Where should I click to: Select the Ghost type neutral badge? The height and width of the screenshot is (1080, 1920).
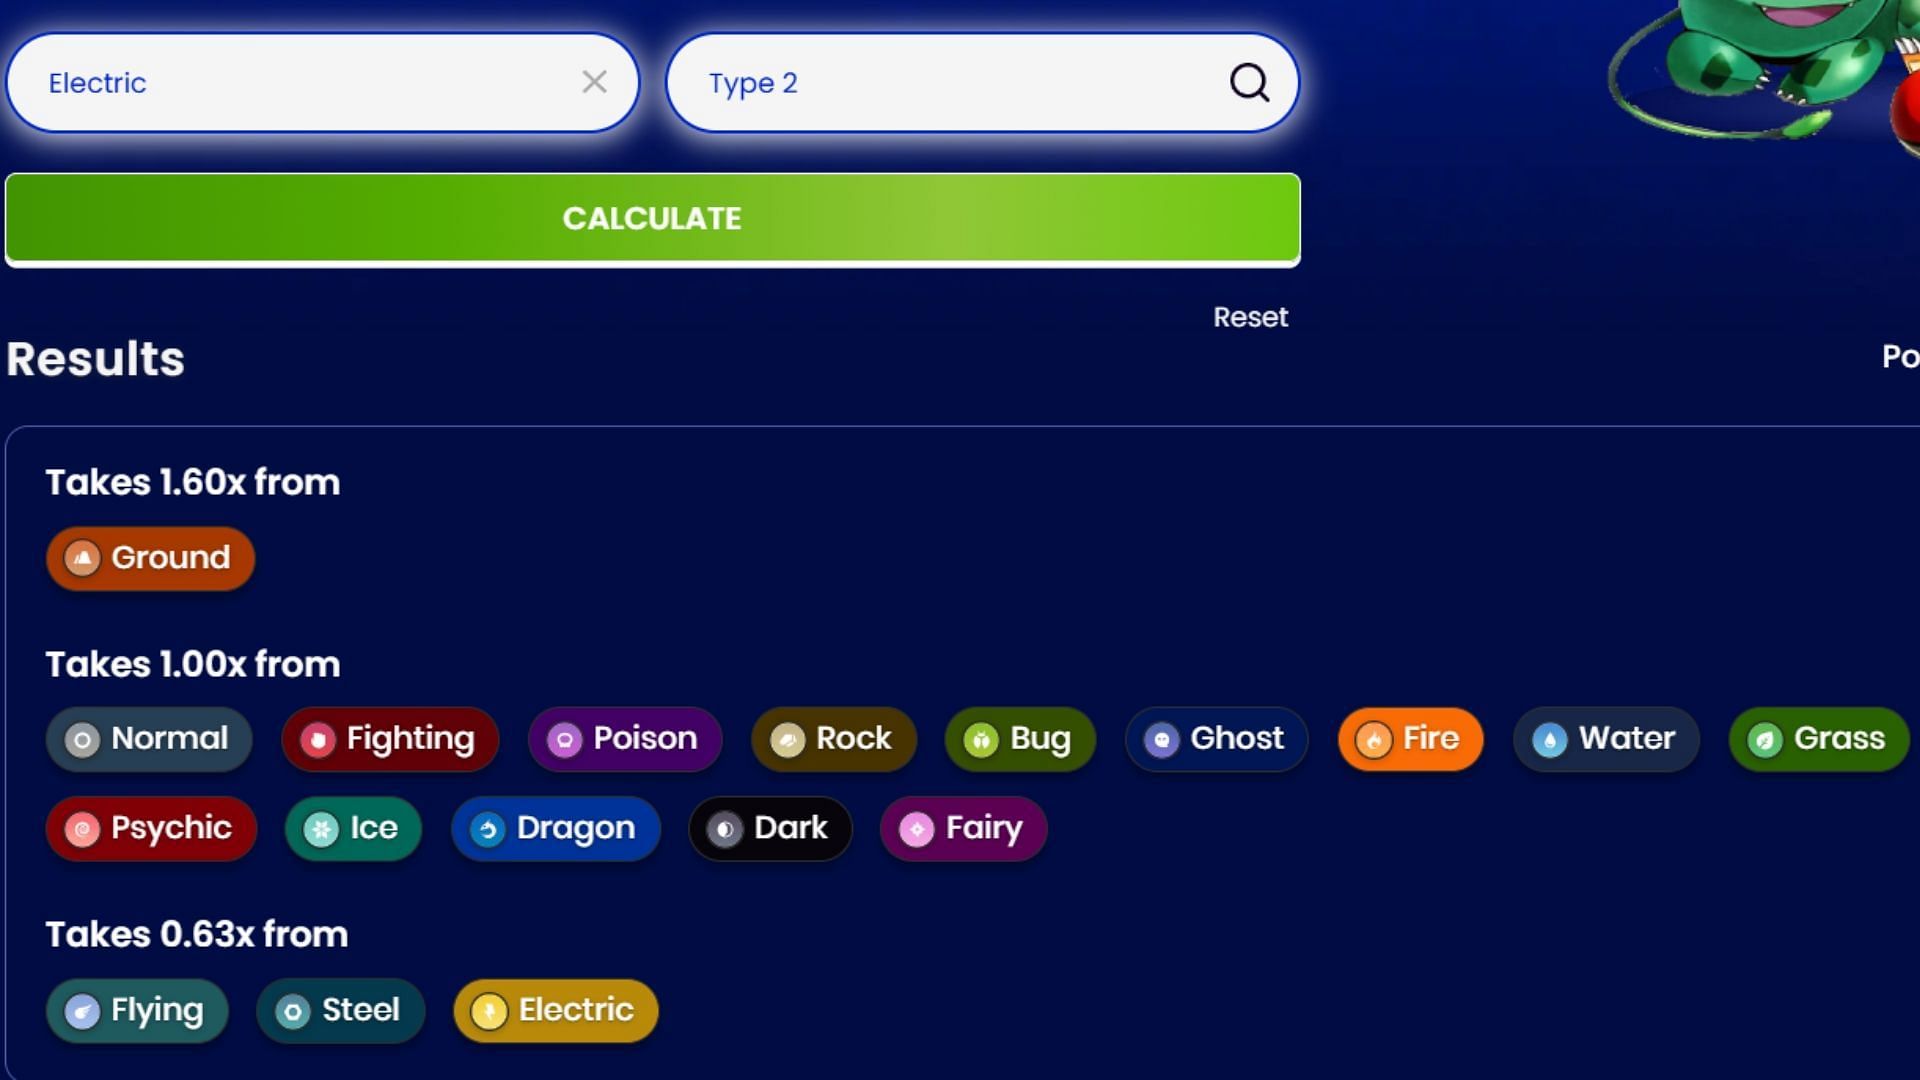coord(1215,738)
